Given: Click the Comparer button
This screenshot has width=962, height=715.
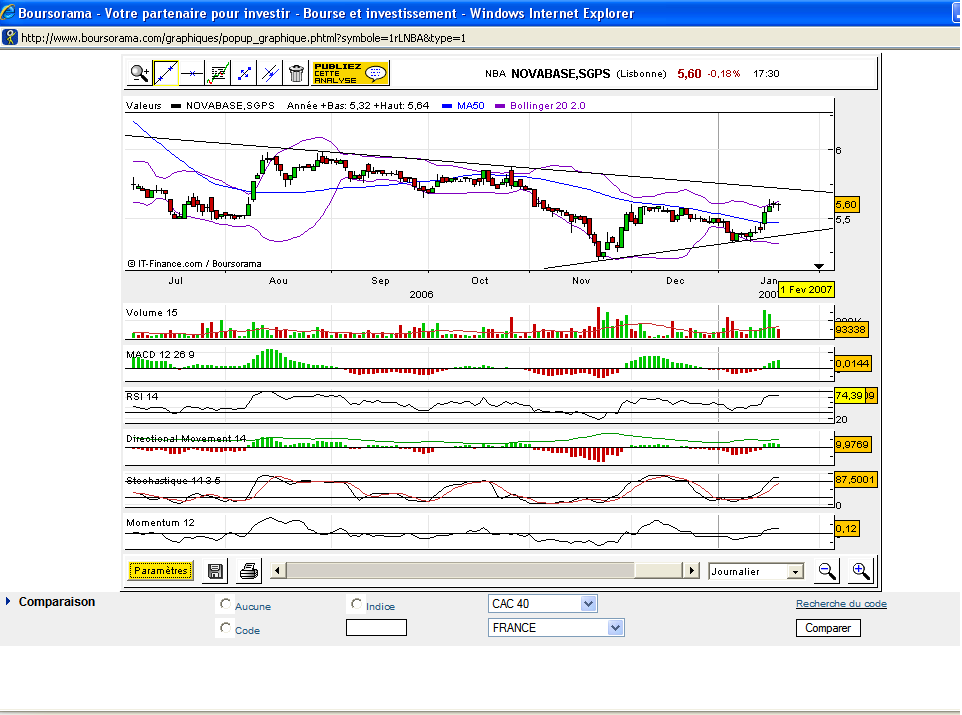Looking at the screenshot, I should point(828,628).
